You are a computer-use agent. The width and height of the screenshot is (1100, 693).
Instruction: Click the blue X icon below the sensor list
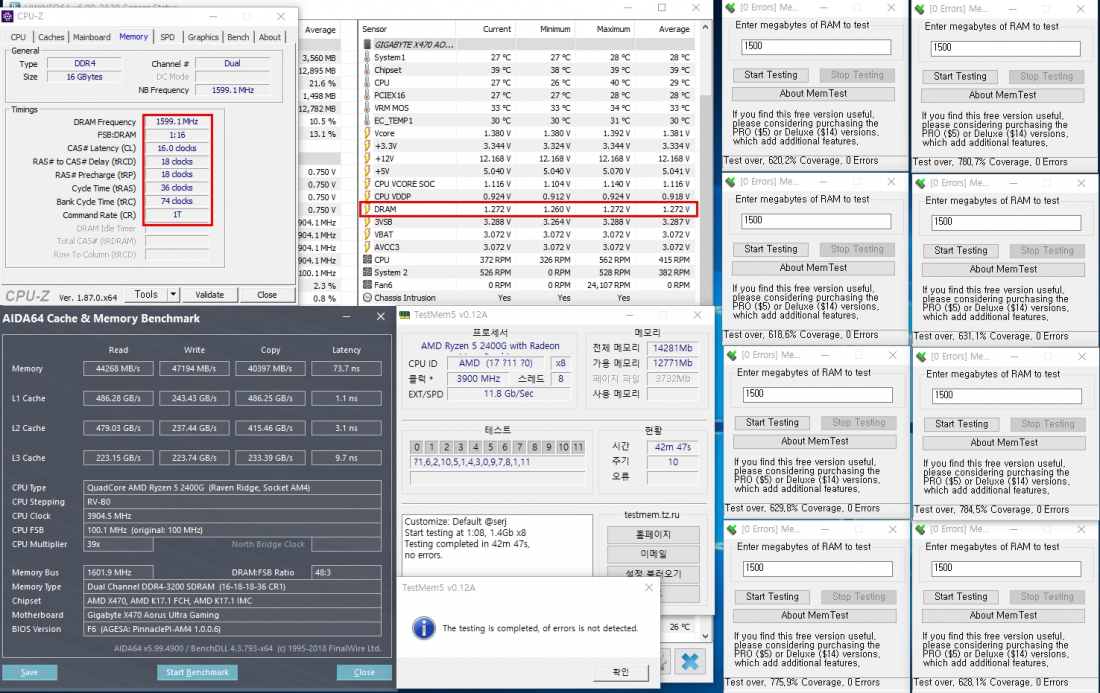tap(690, 661)
